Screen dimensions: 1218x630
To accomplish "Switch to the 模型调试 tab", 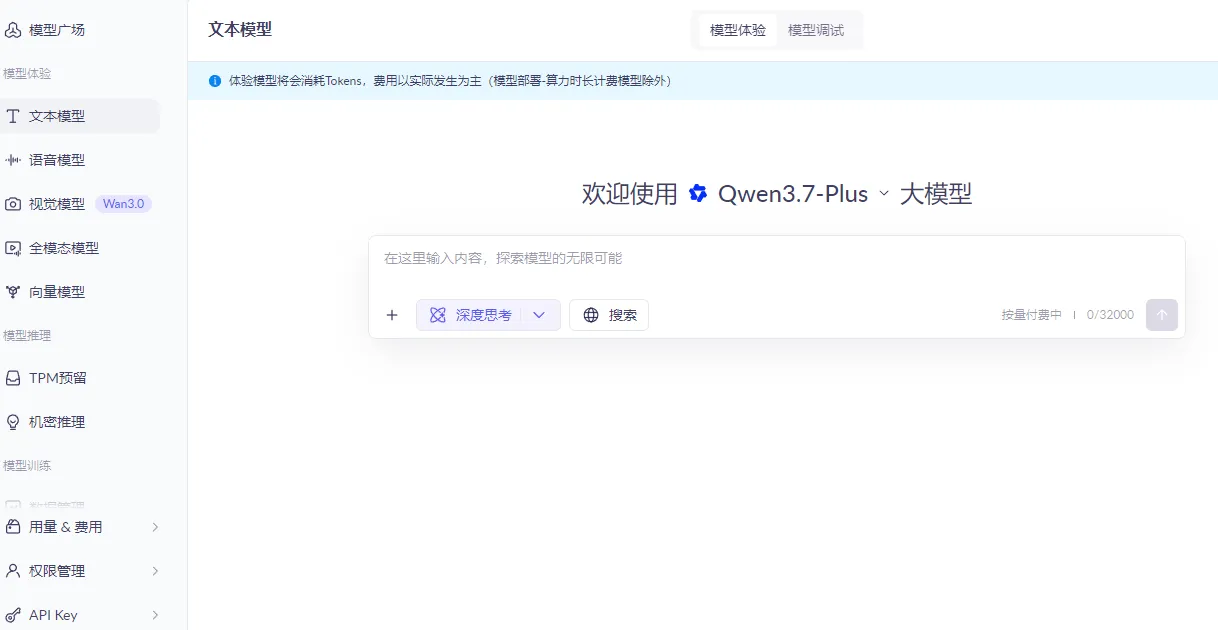I will click(x=816, y=30).
